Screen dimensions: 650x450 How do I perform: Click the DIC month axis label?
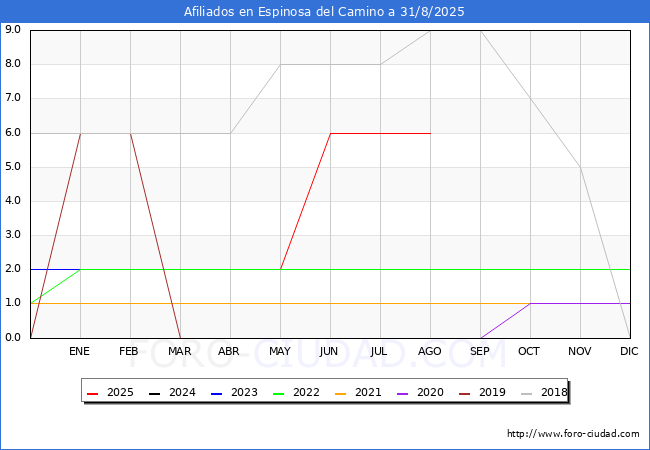(629, 352)
